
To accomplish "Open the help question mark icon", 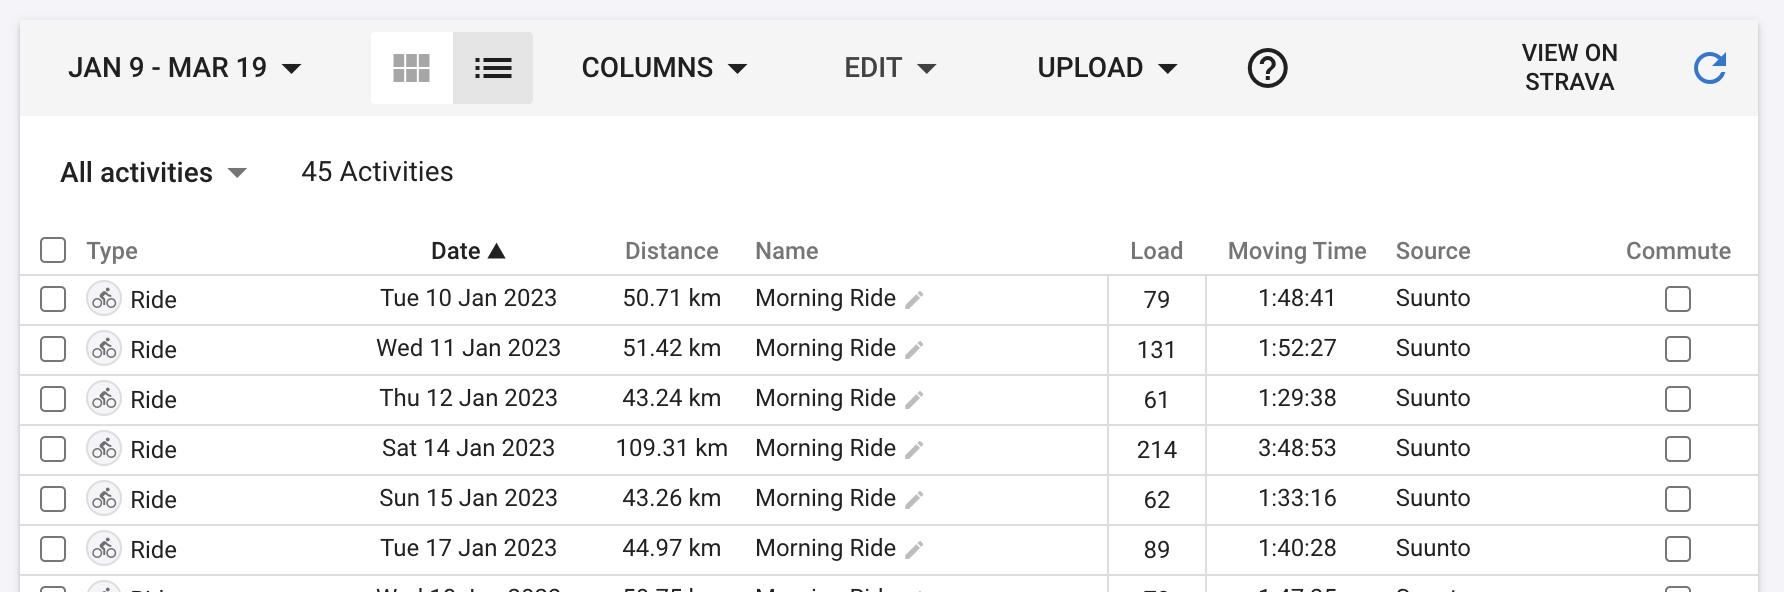I will 1267,68.
